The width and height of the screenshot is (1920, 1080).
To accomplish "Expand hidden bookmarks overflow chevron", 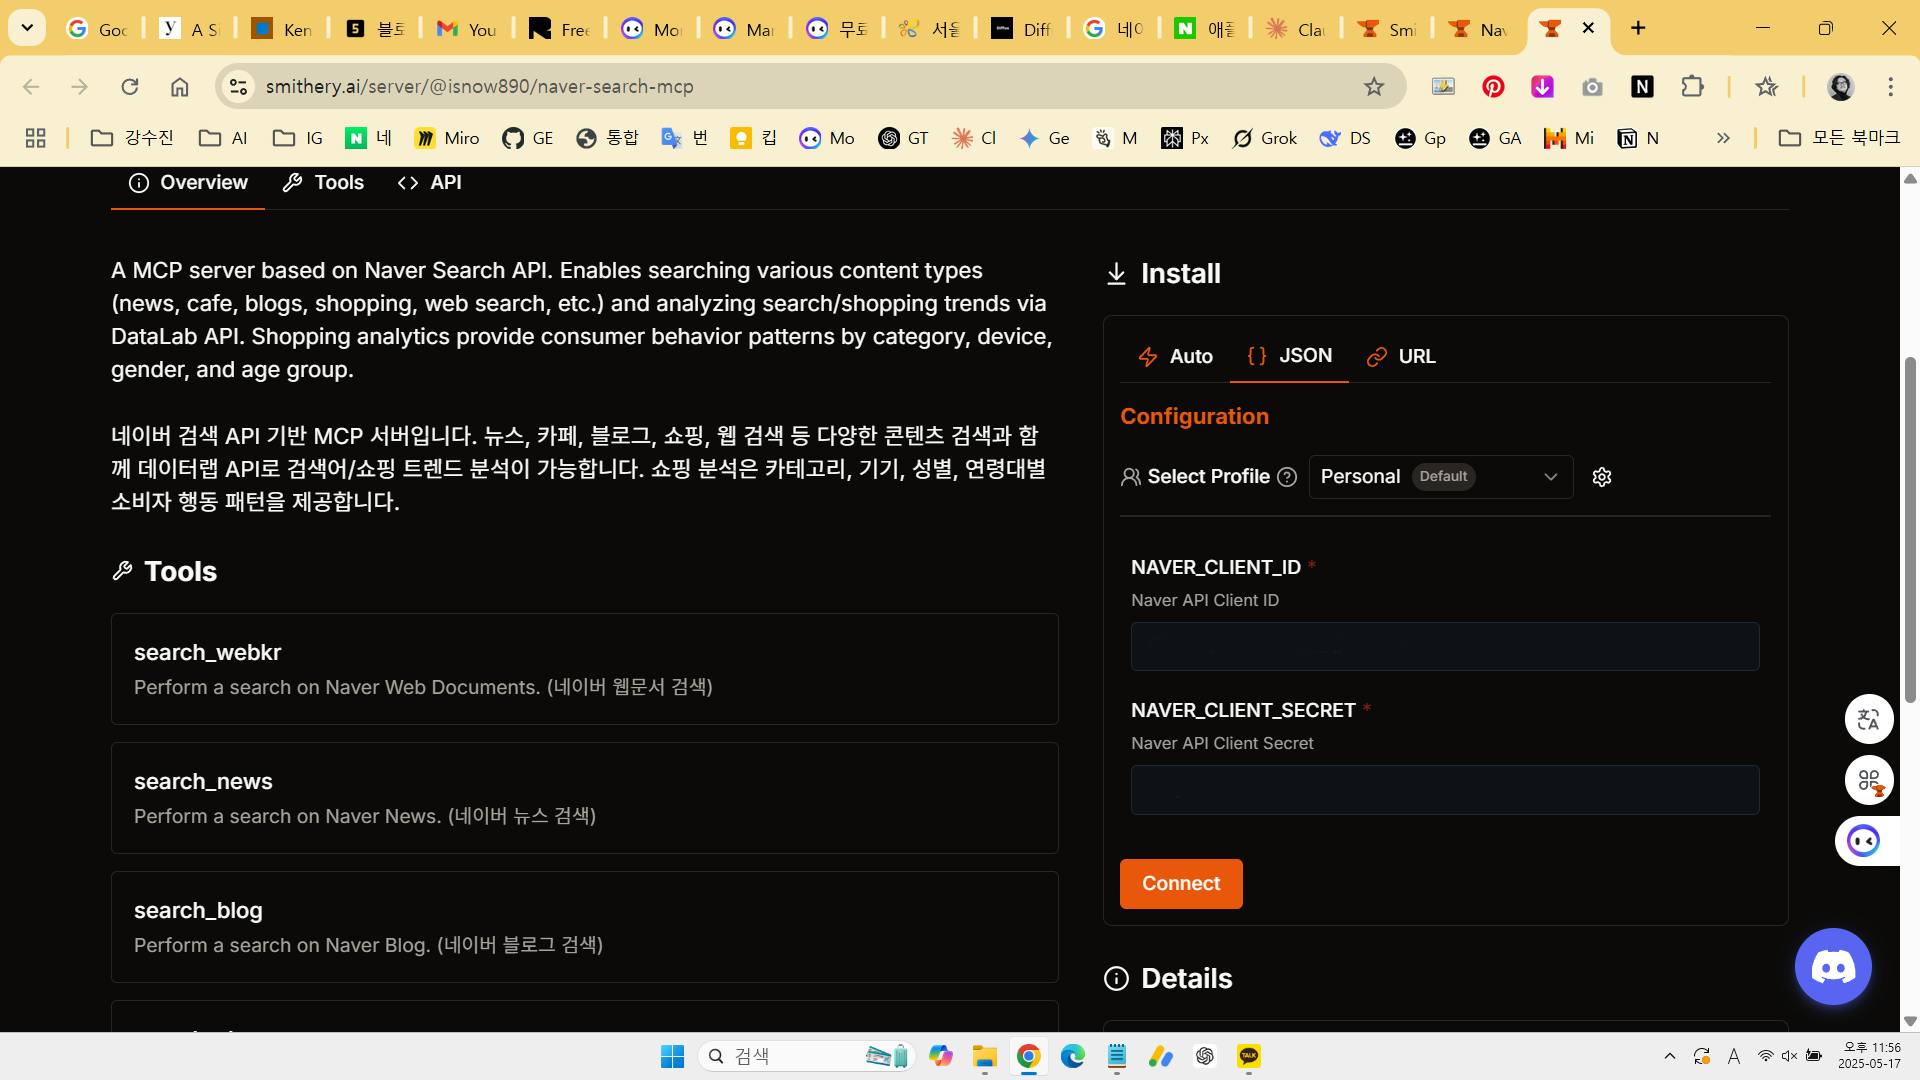I will pos(1723,138).
